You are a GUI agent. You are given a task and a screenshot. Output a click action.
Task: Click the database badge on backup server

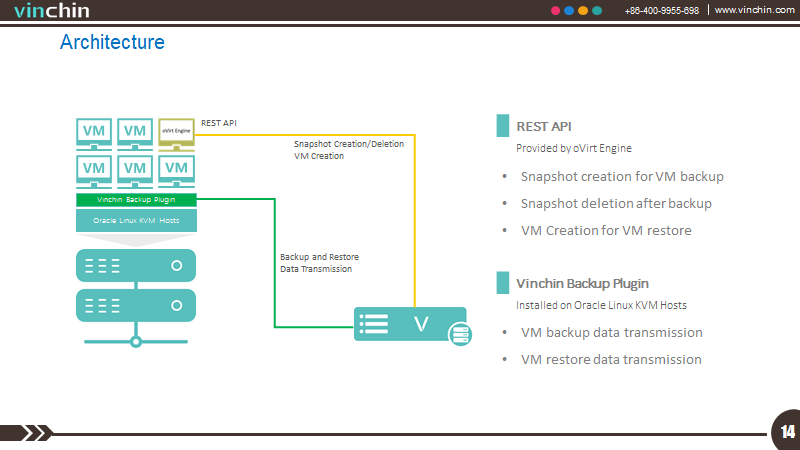460,335
